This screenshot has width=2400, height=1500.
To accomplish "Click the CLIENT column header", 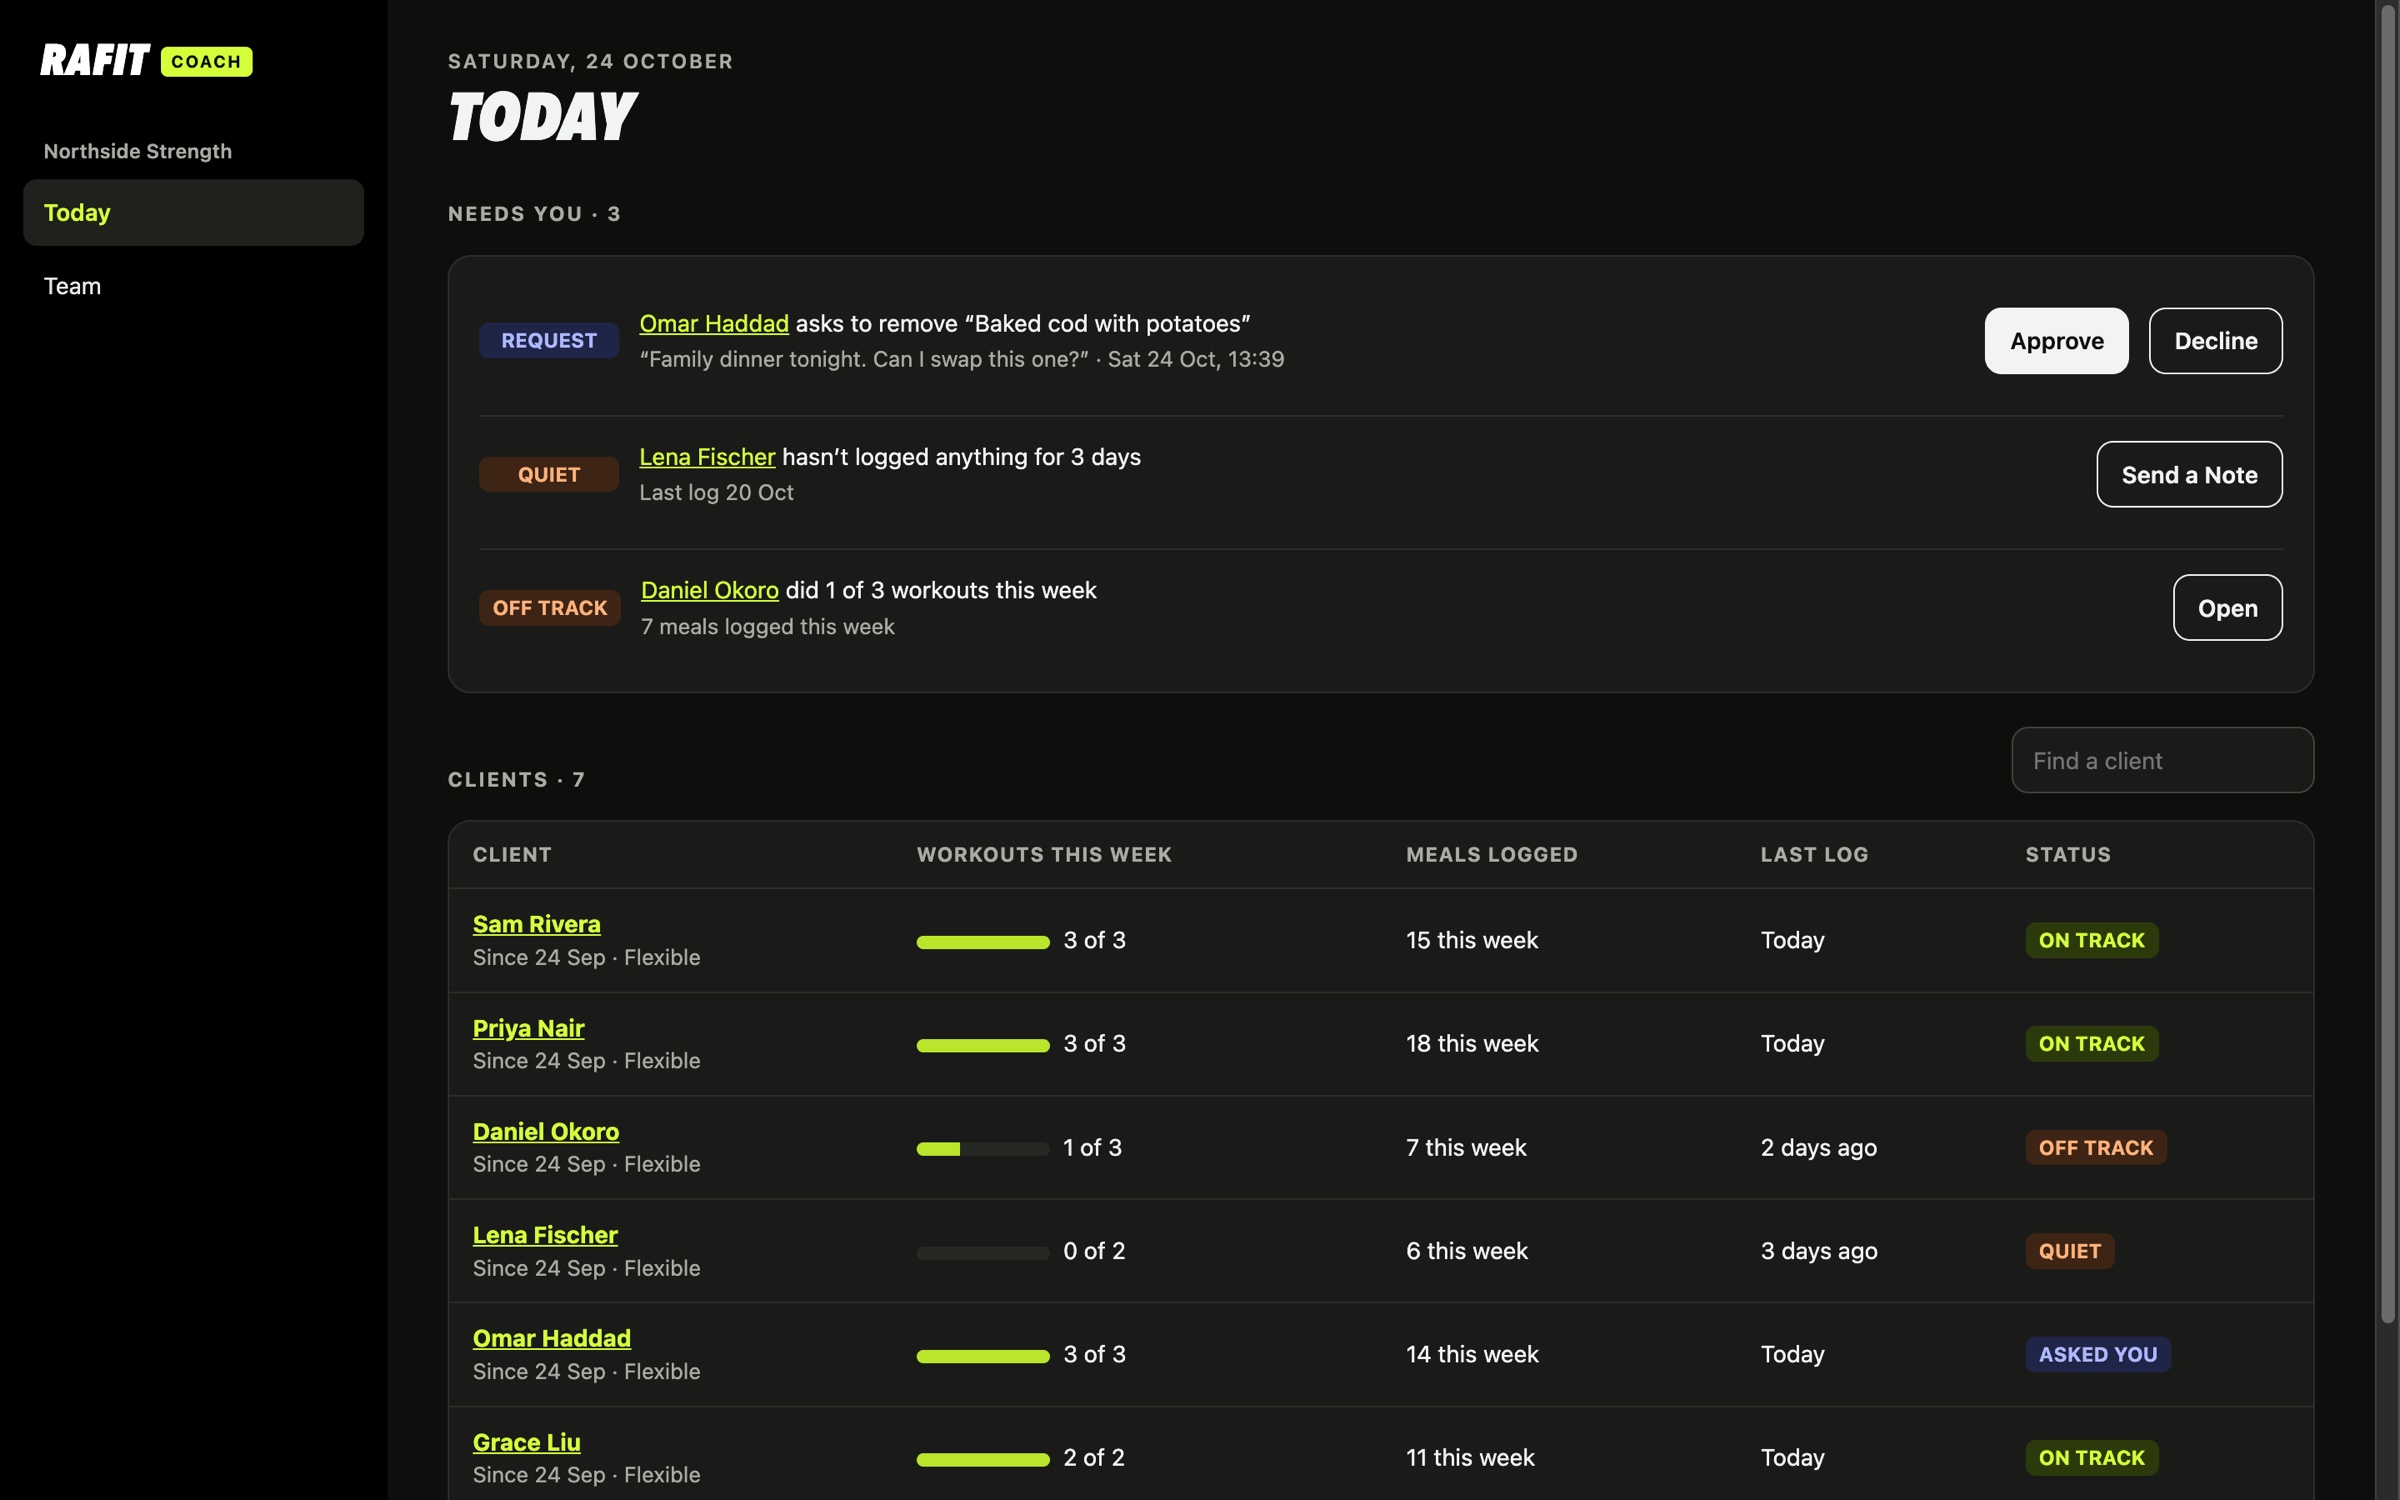I will (512, 855).
